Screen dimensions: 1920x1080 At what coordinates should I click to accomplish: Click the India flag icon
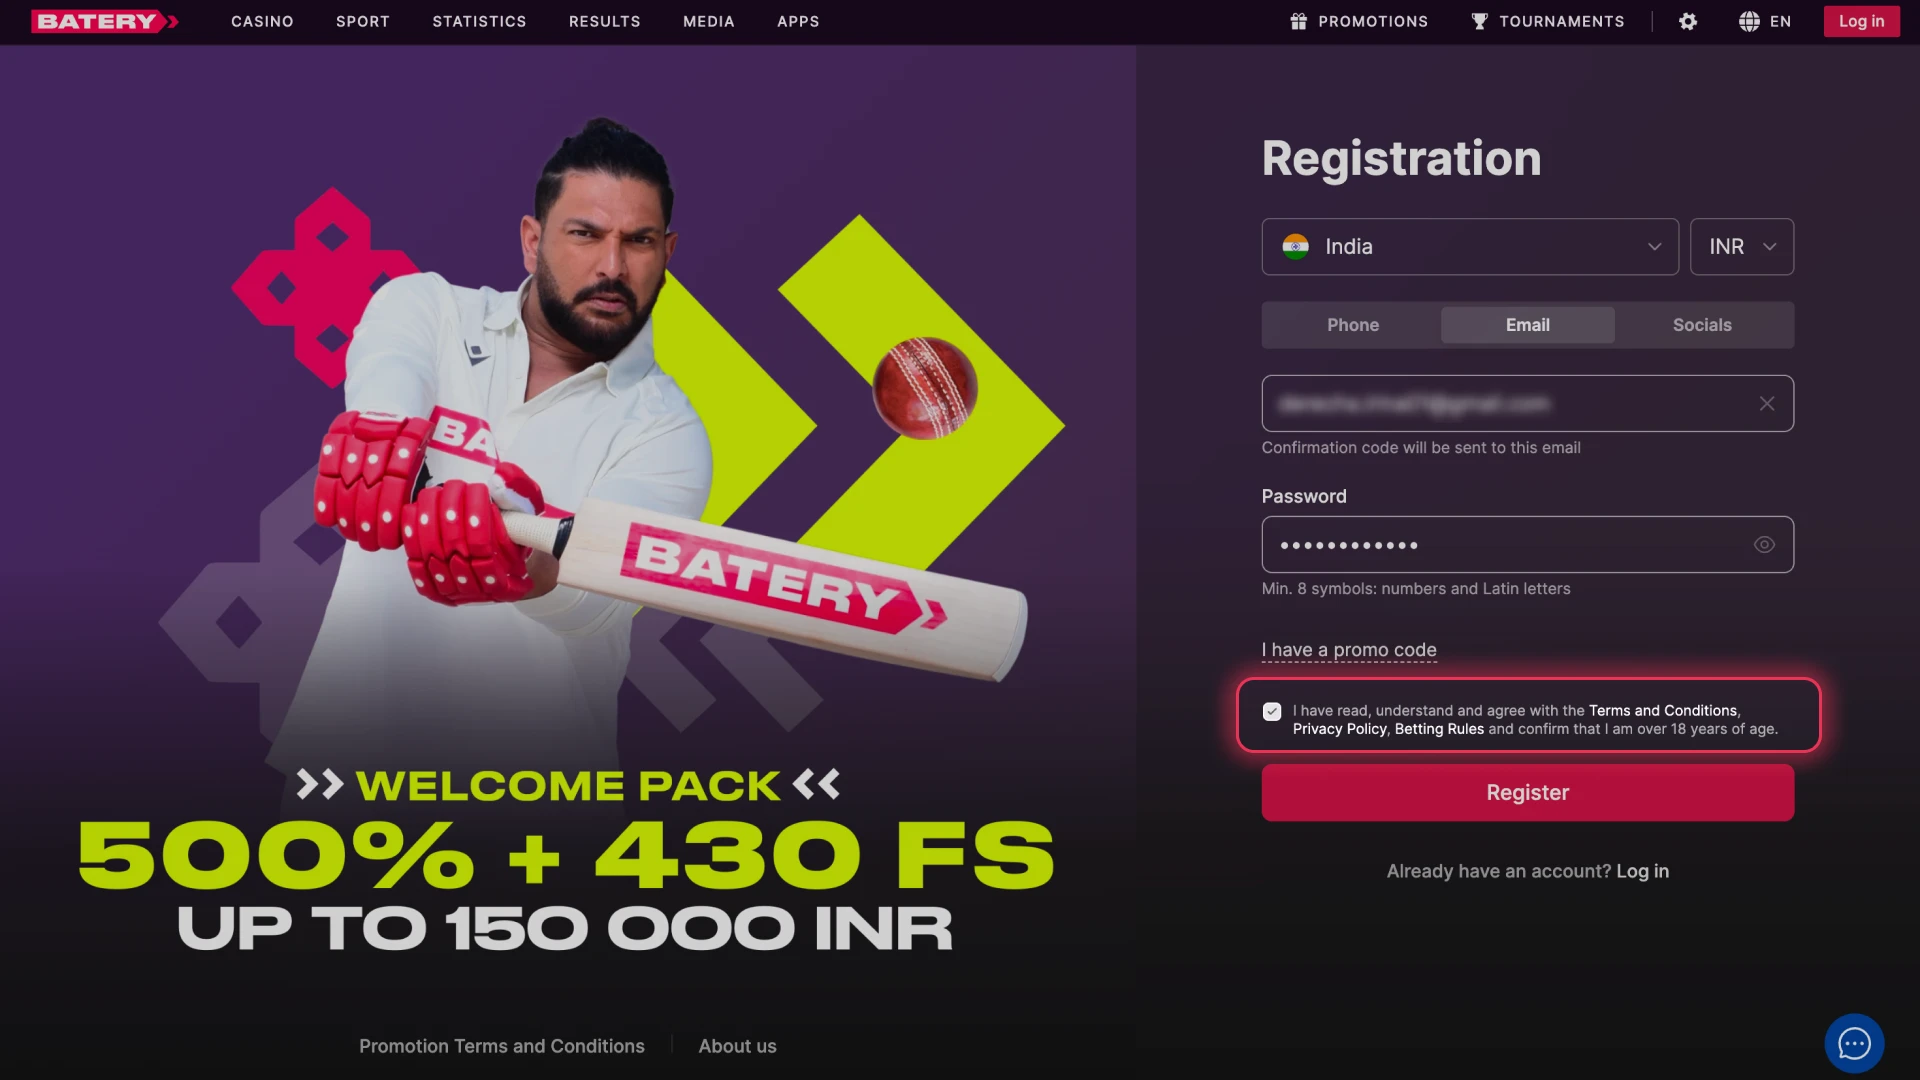(1295, 246)
